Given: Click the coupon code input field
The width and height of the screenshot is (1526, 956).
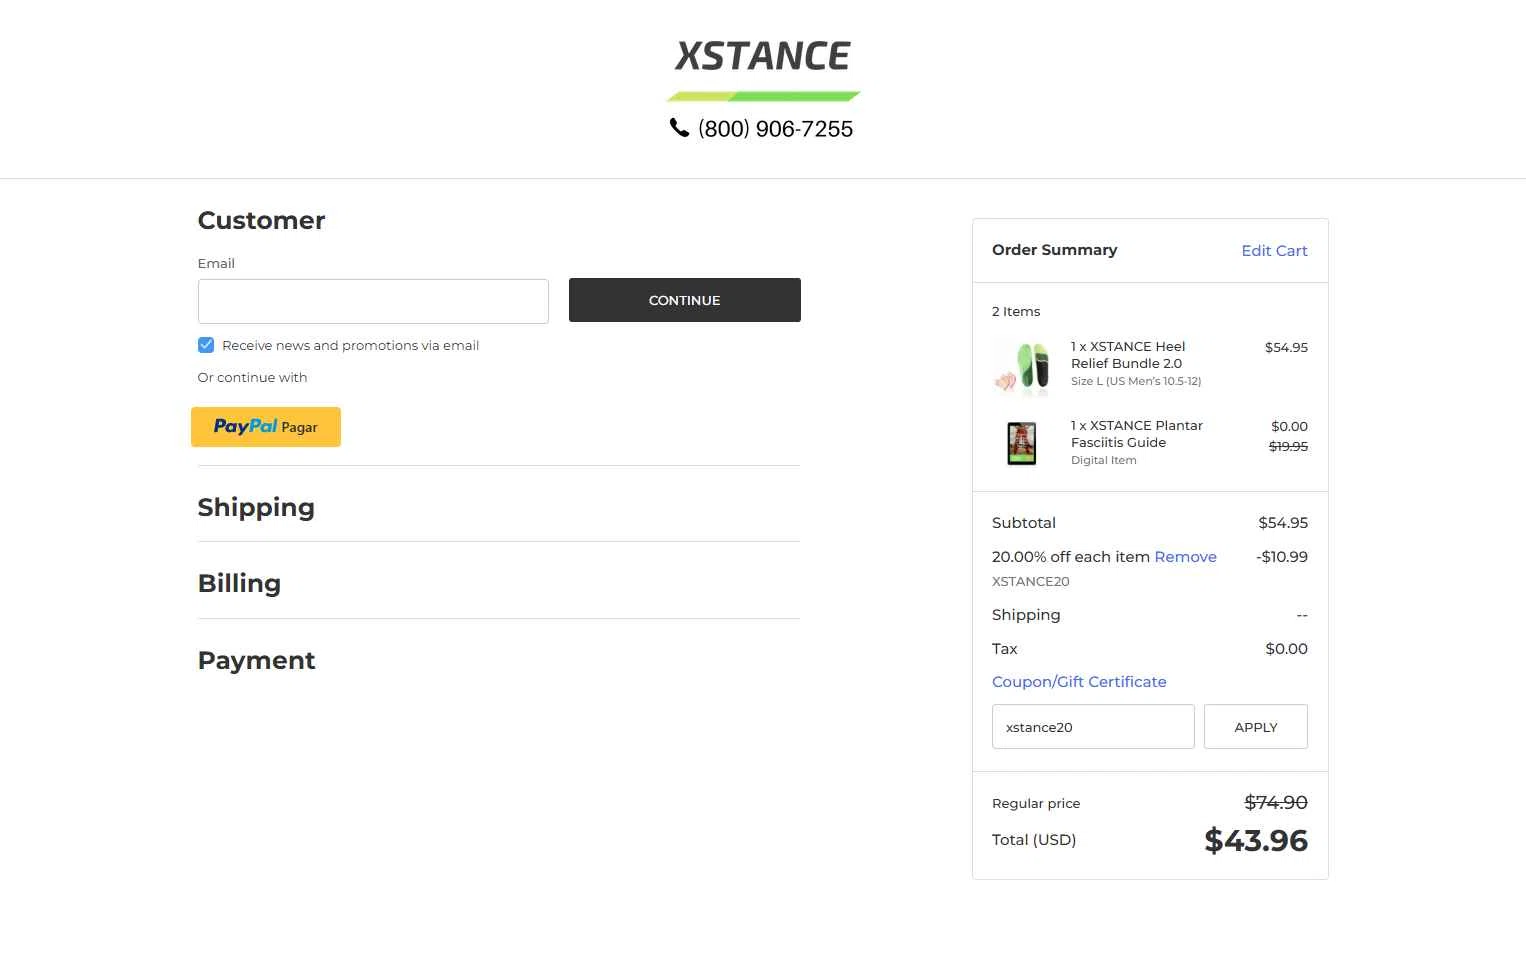Looking at the screenshot, I should pos(1093,727).
